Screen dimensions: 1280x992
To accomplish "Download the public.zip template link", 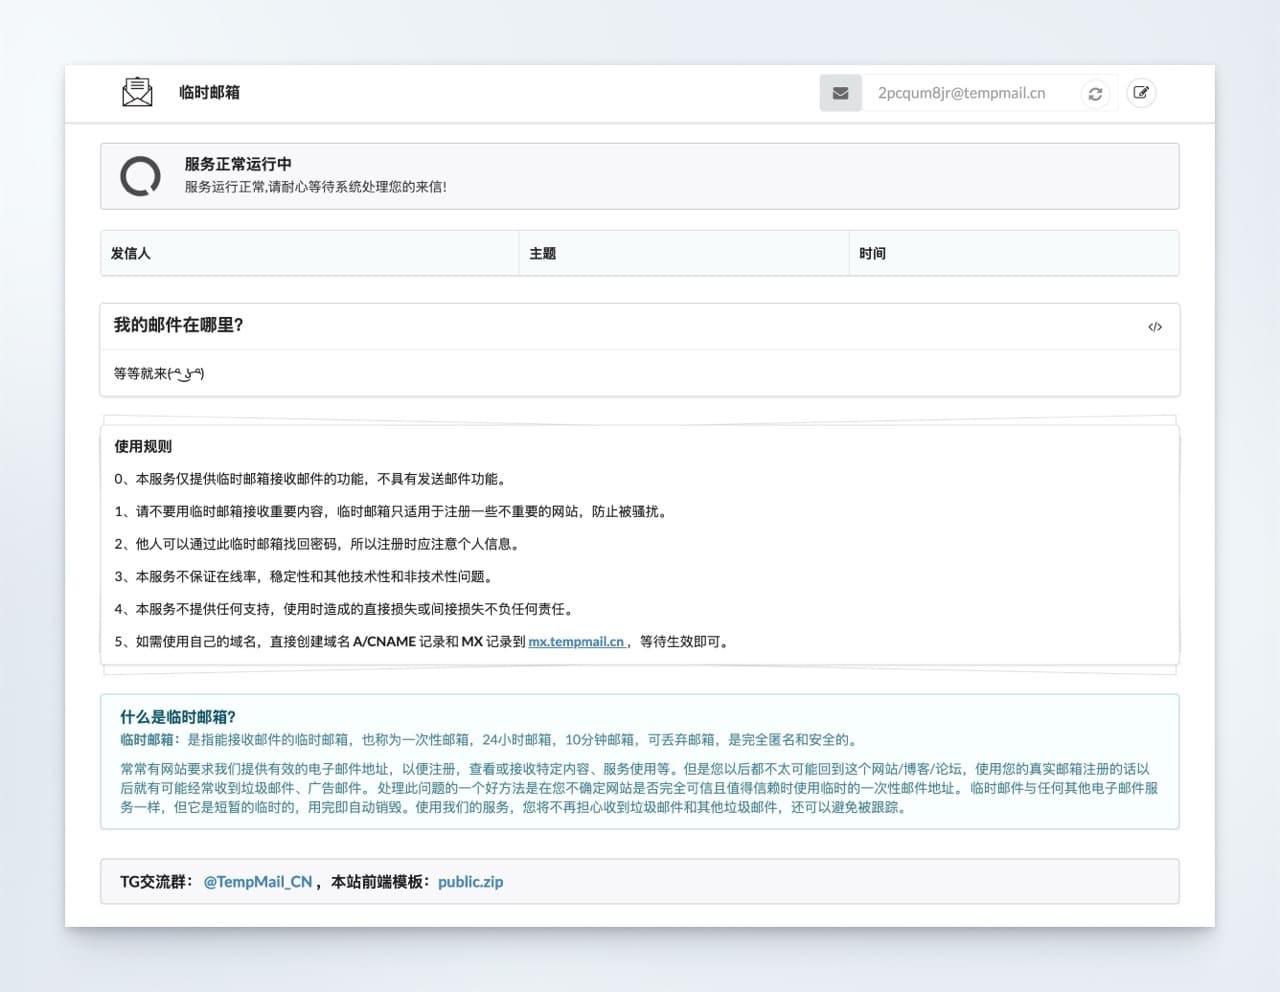I will 470,882.
